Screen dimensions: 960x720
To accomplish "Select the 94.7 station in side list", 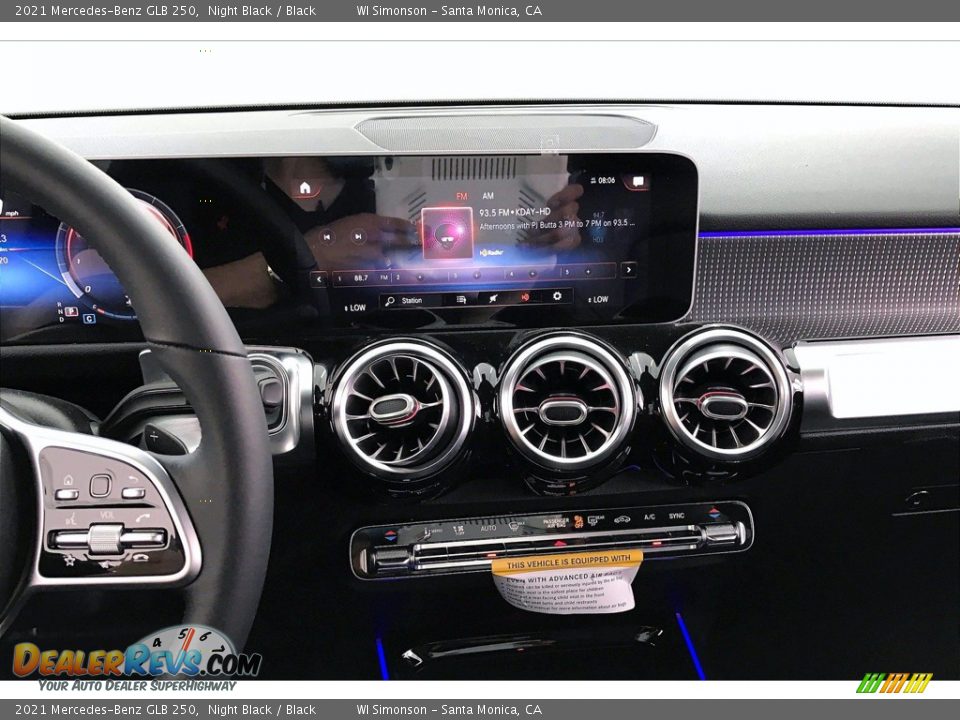I will [598, 215].
